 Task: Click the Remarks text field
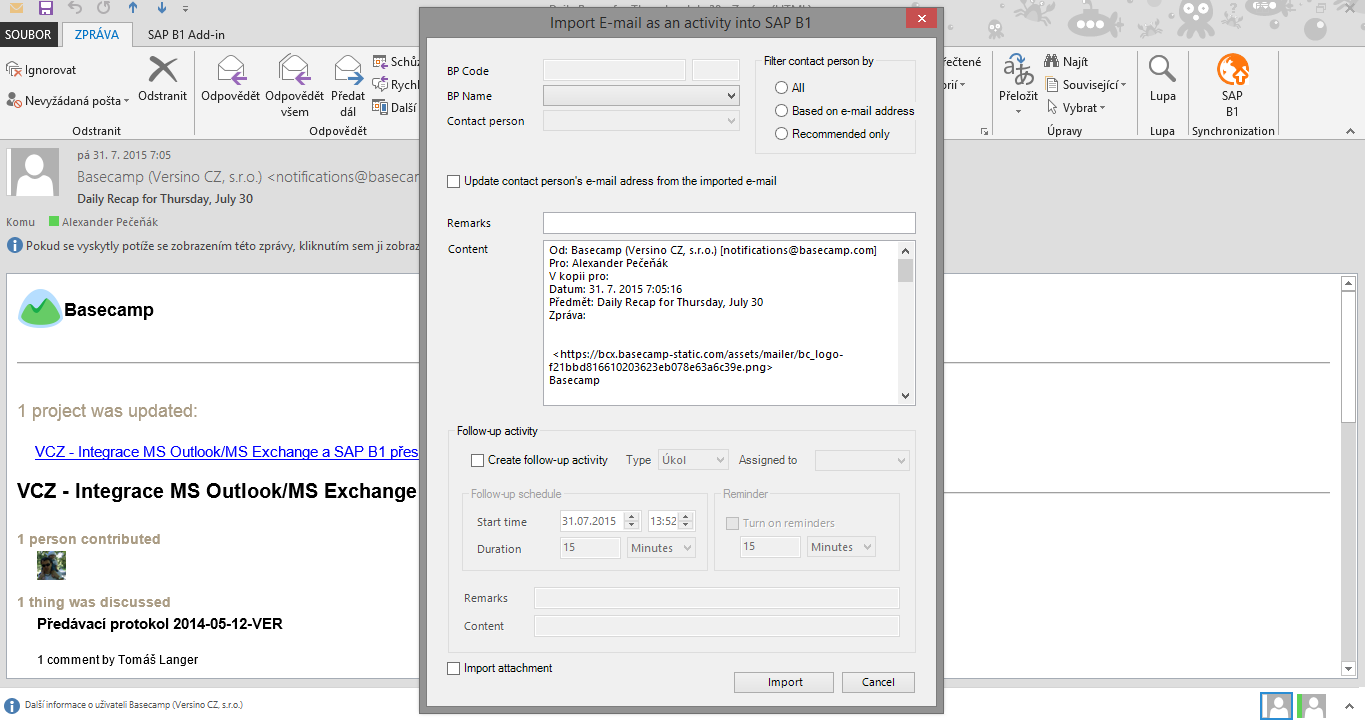point(728,223)
